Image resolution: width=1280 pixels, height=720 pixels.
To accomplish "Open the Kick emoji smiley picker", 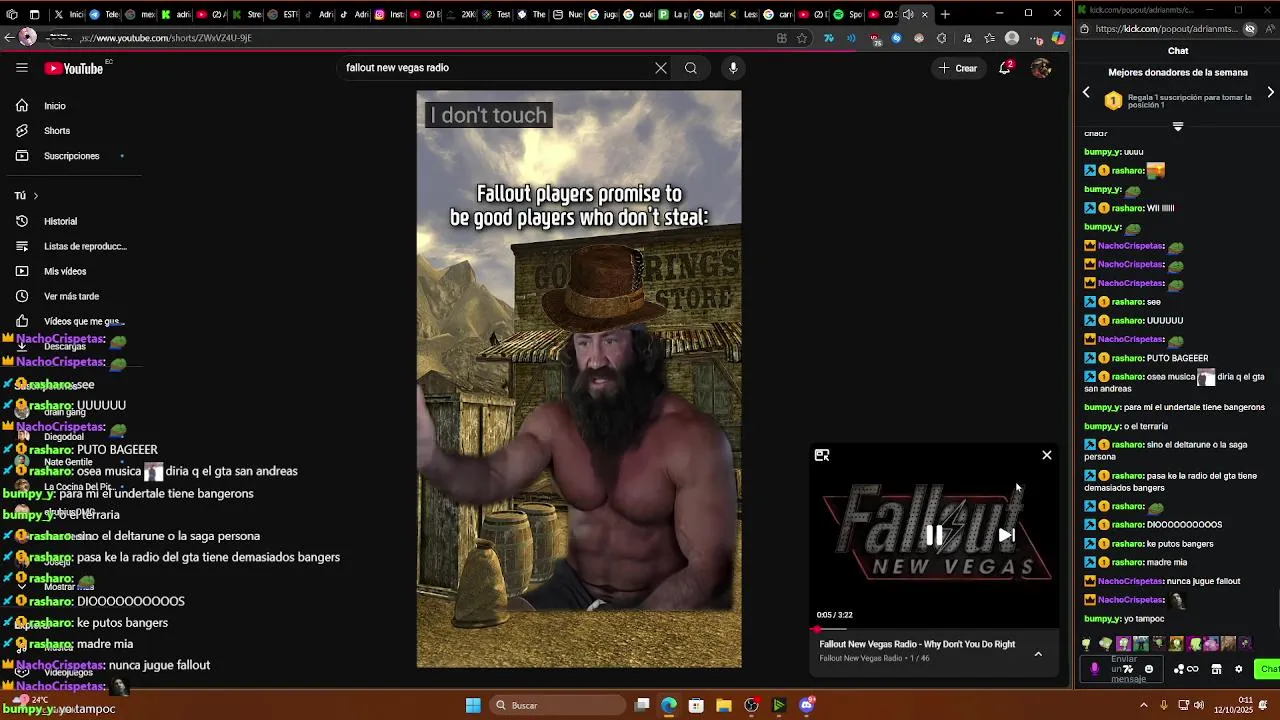I will (x=1148, y=669).
